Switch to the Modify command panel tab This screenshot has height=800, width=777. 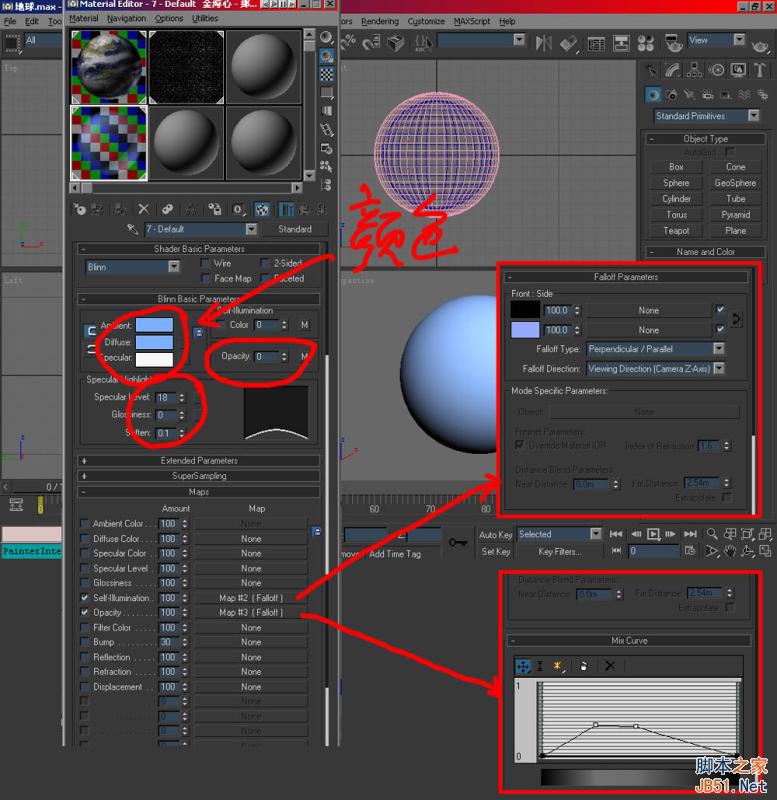coord(672,70)
